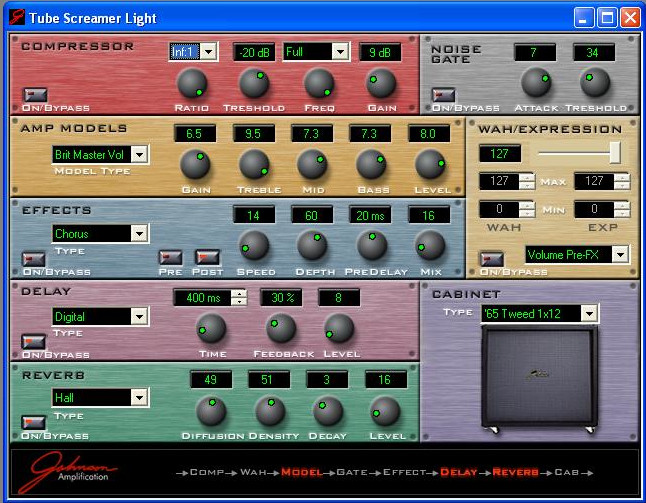This screenshot has width=646, height=503.
Task: Click the reverb Decay knob
Action: coord(328,411)
